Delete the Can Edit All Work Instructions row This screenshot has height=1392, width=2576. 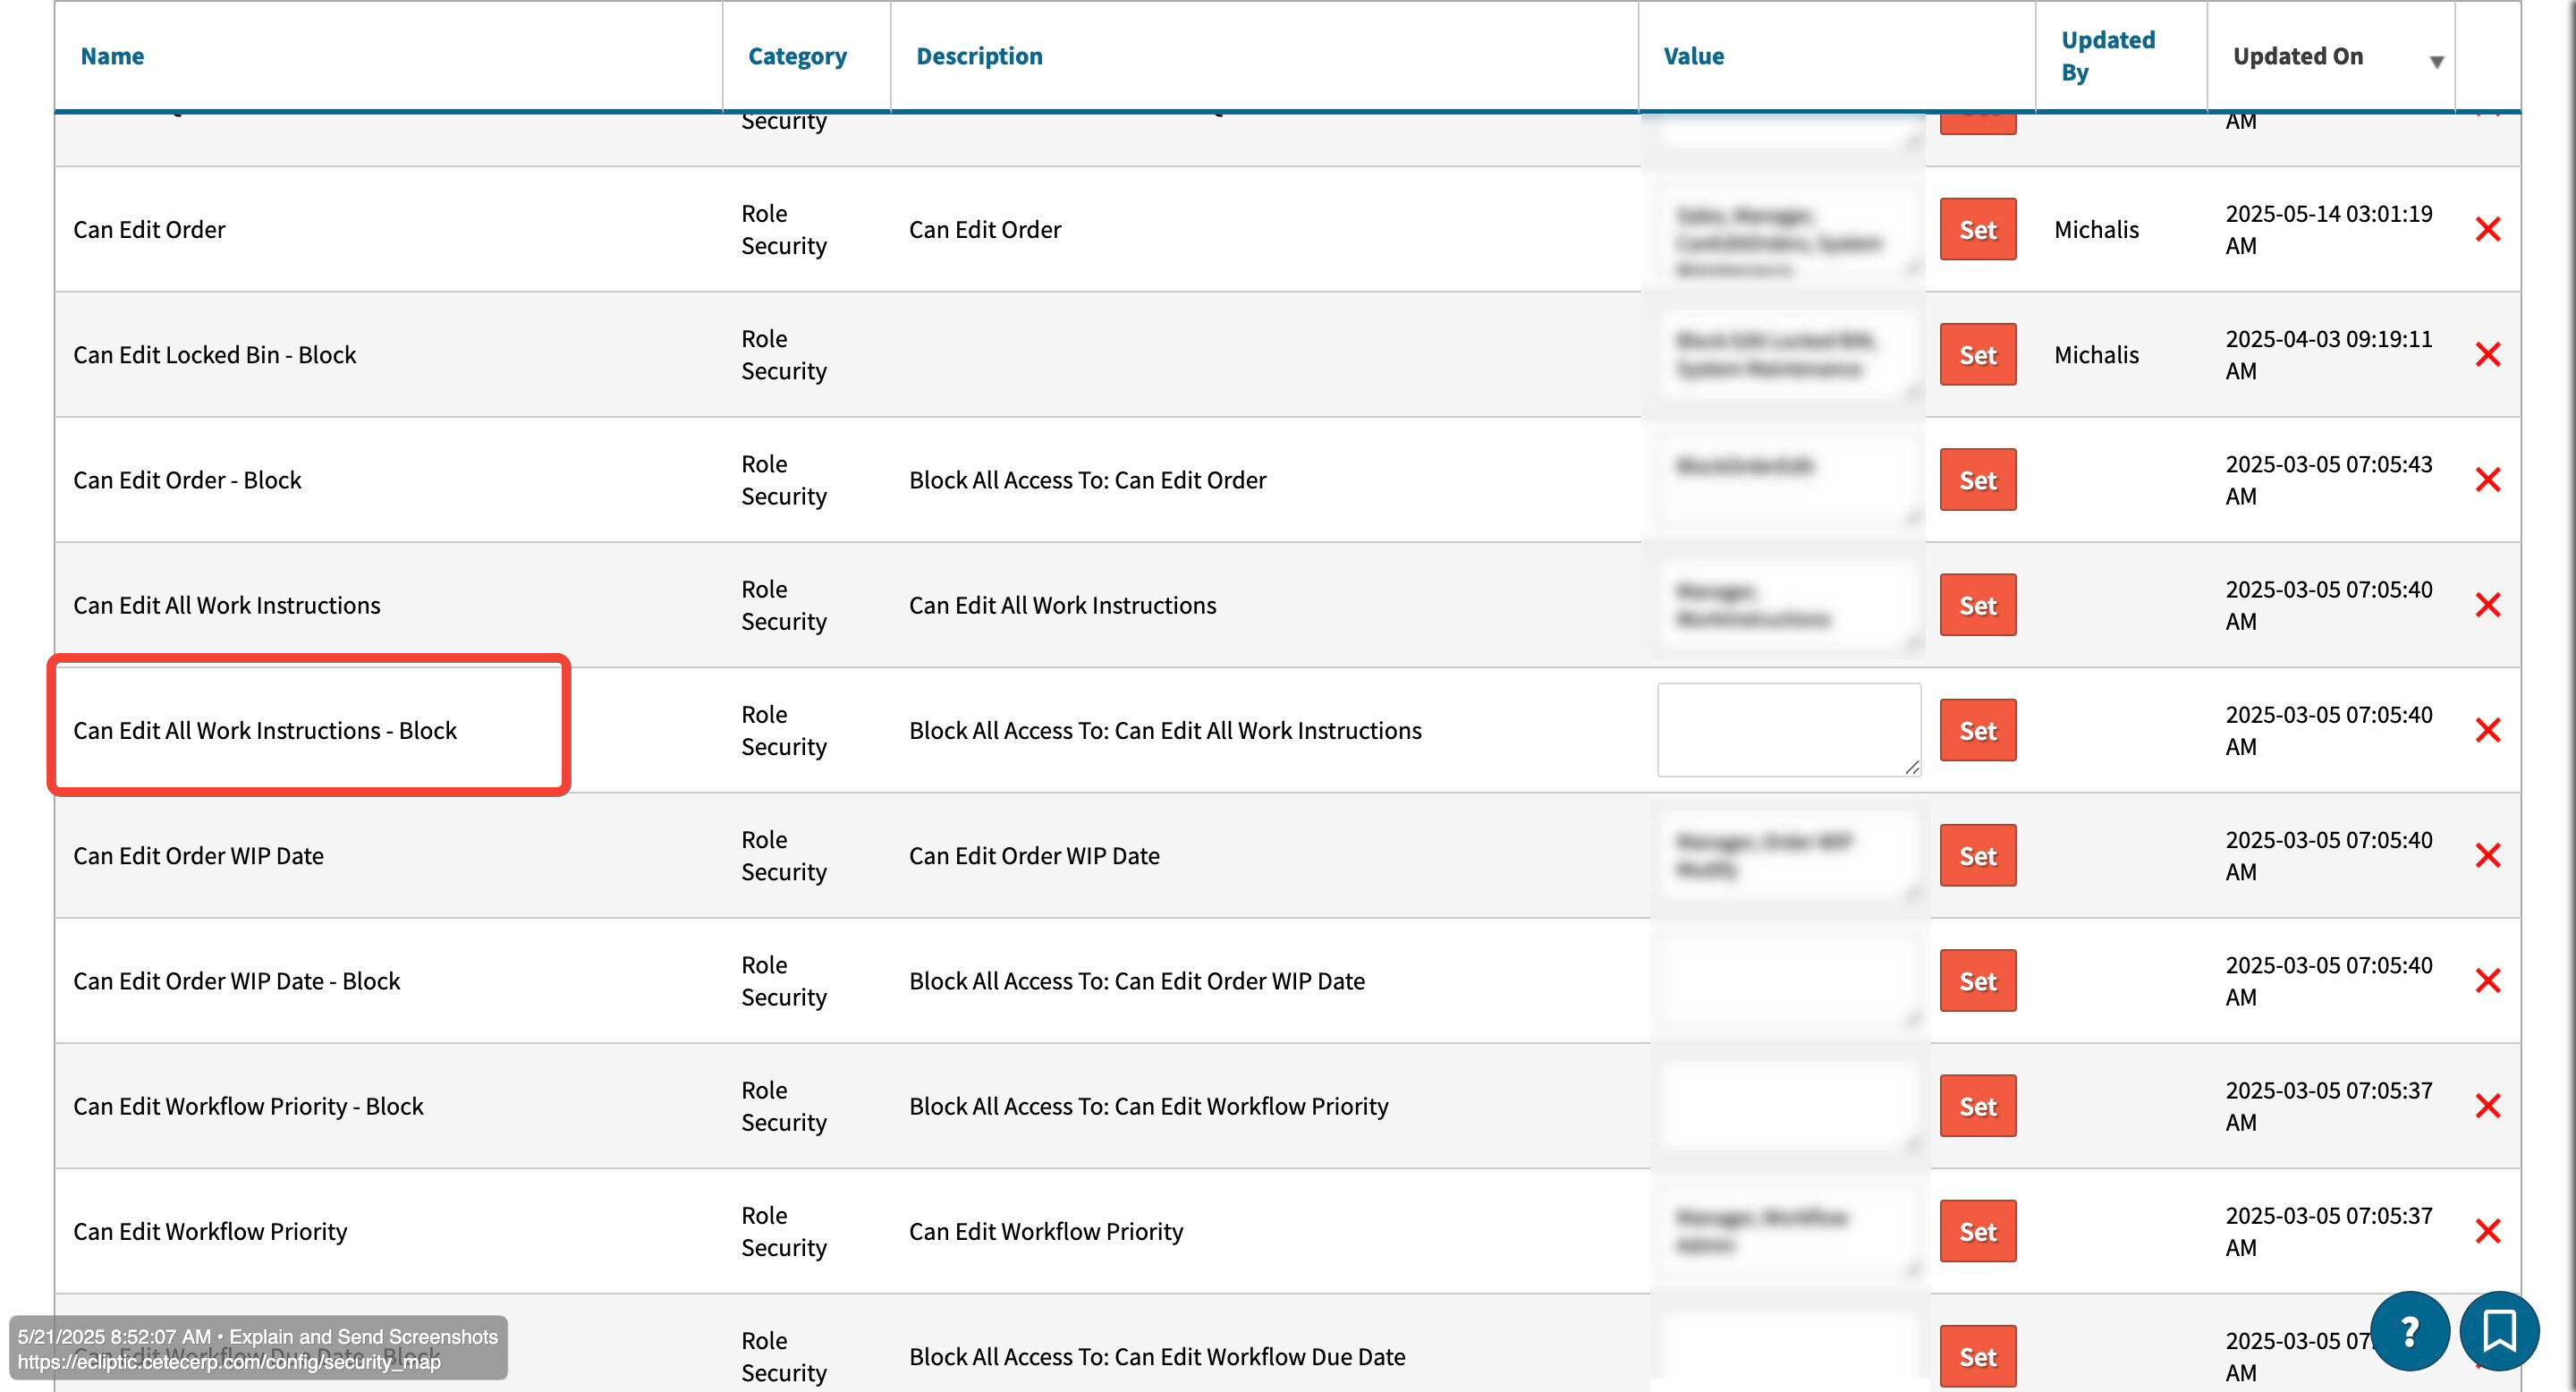pyautogui.click(x=2487, y=605)
